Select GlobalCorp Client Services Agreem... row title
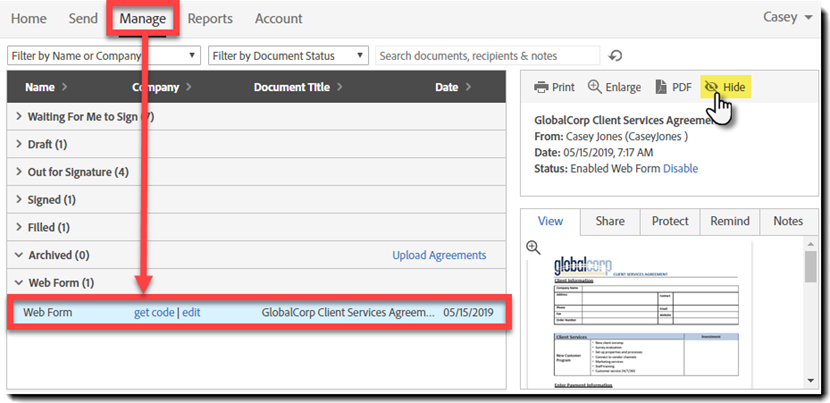The width and height of the screenshot is (830, 403). click(x=348, y=312)
